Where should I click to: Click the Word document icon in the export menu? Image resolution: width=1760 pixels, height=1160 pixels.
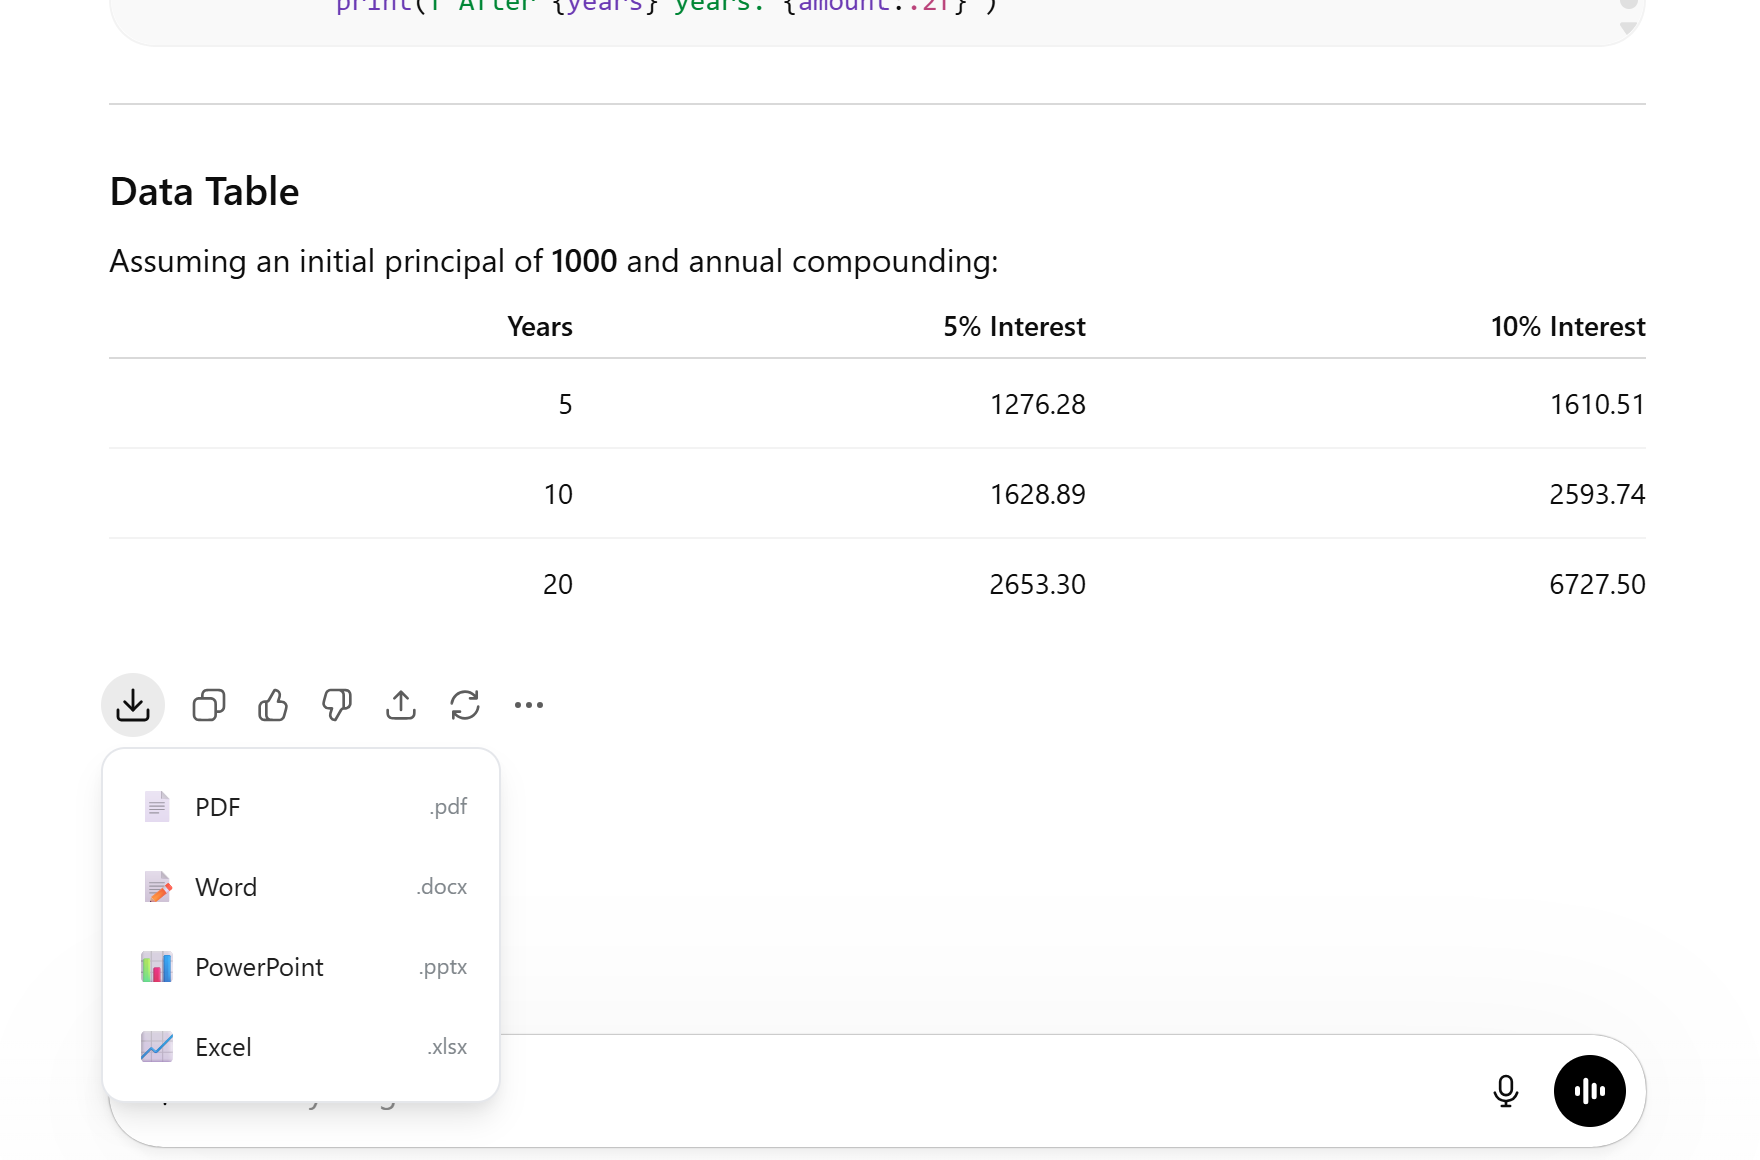[x=156, y=887]
